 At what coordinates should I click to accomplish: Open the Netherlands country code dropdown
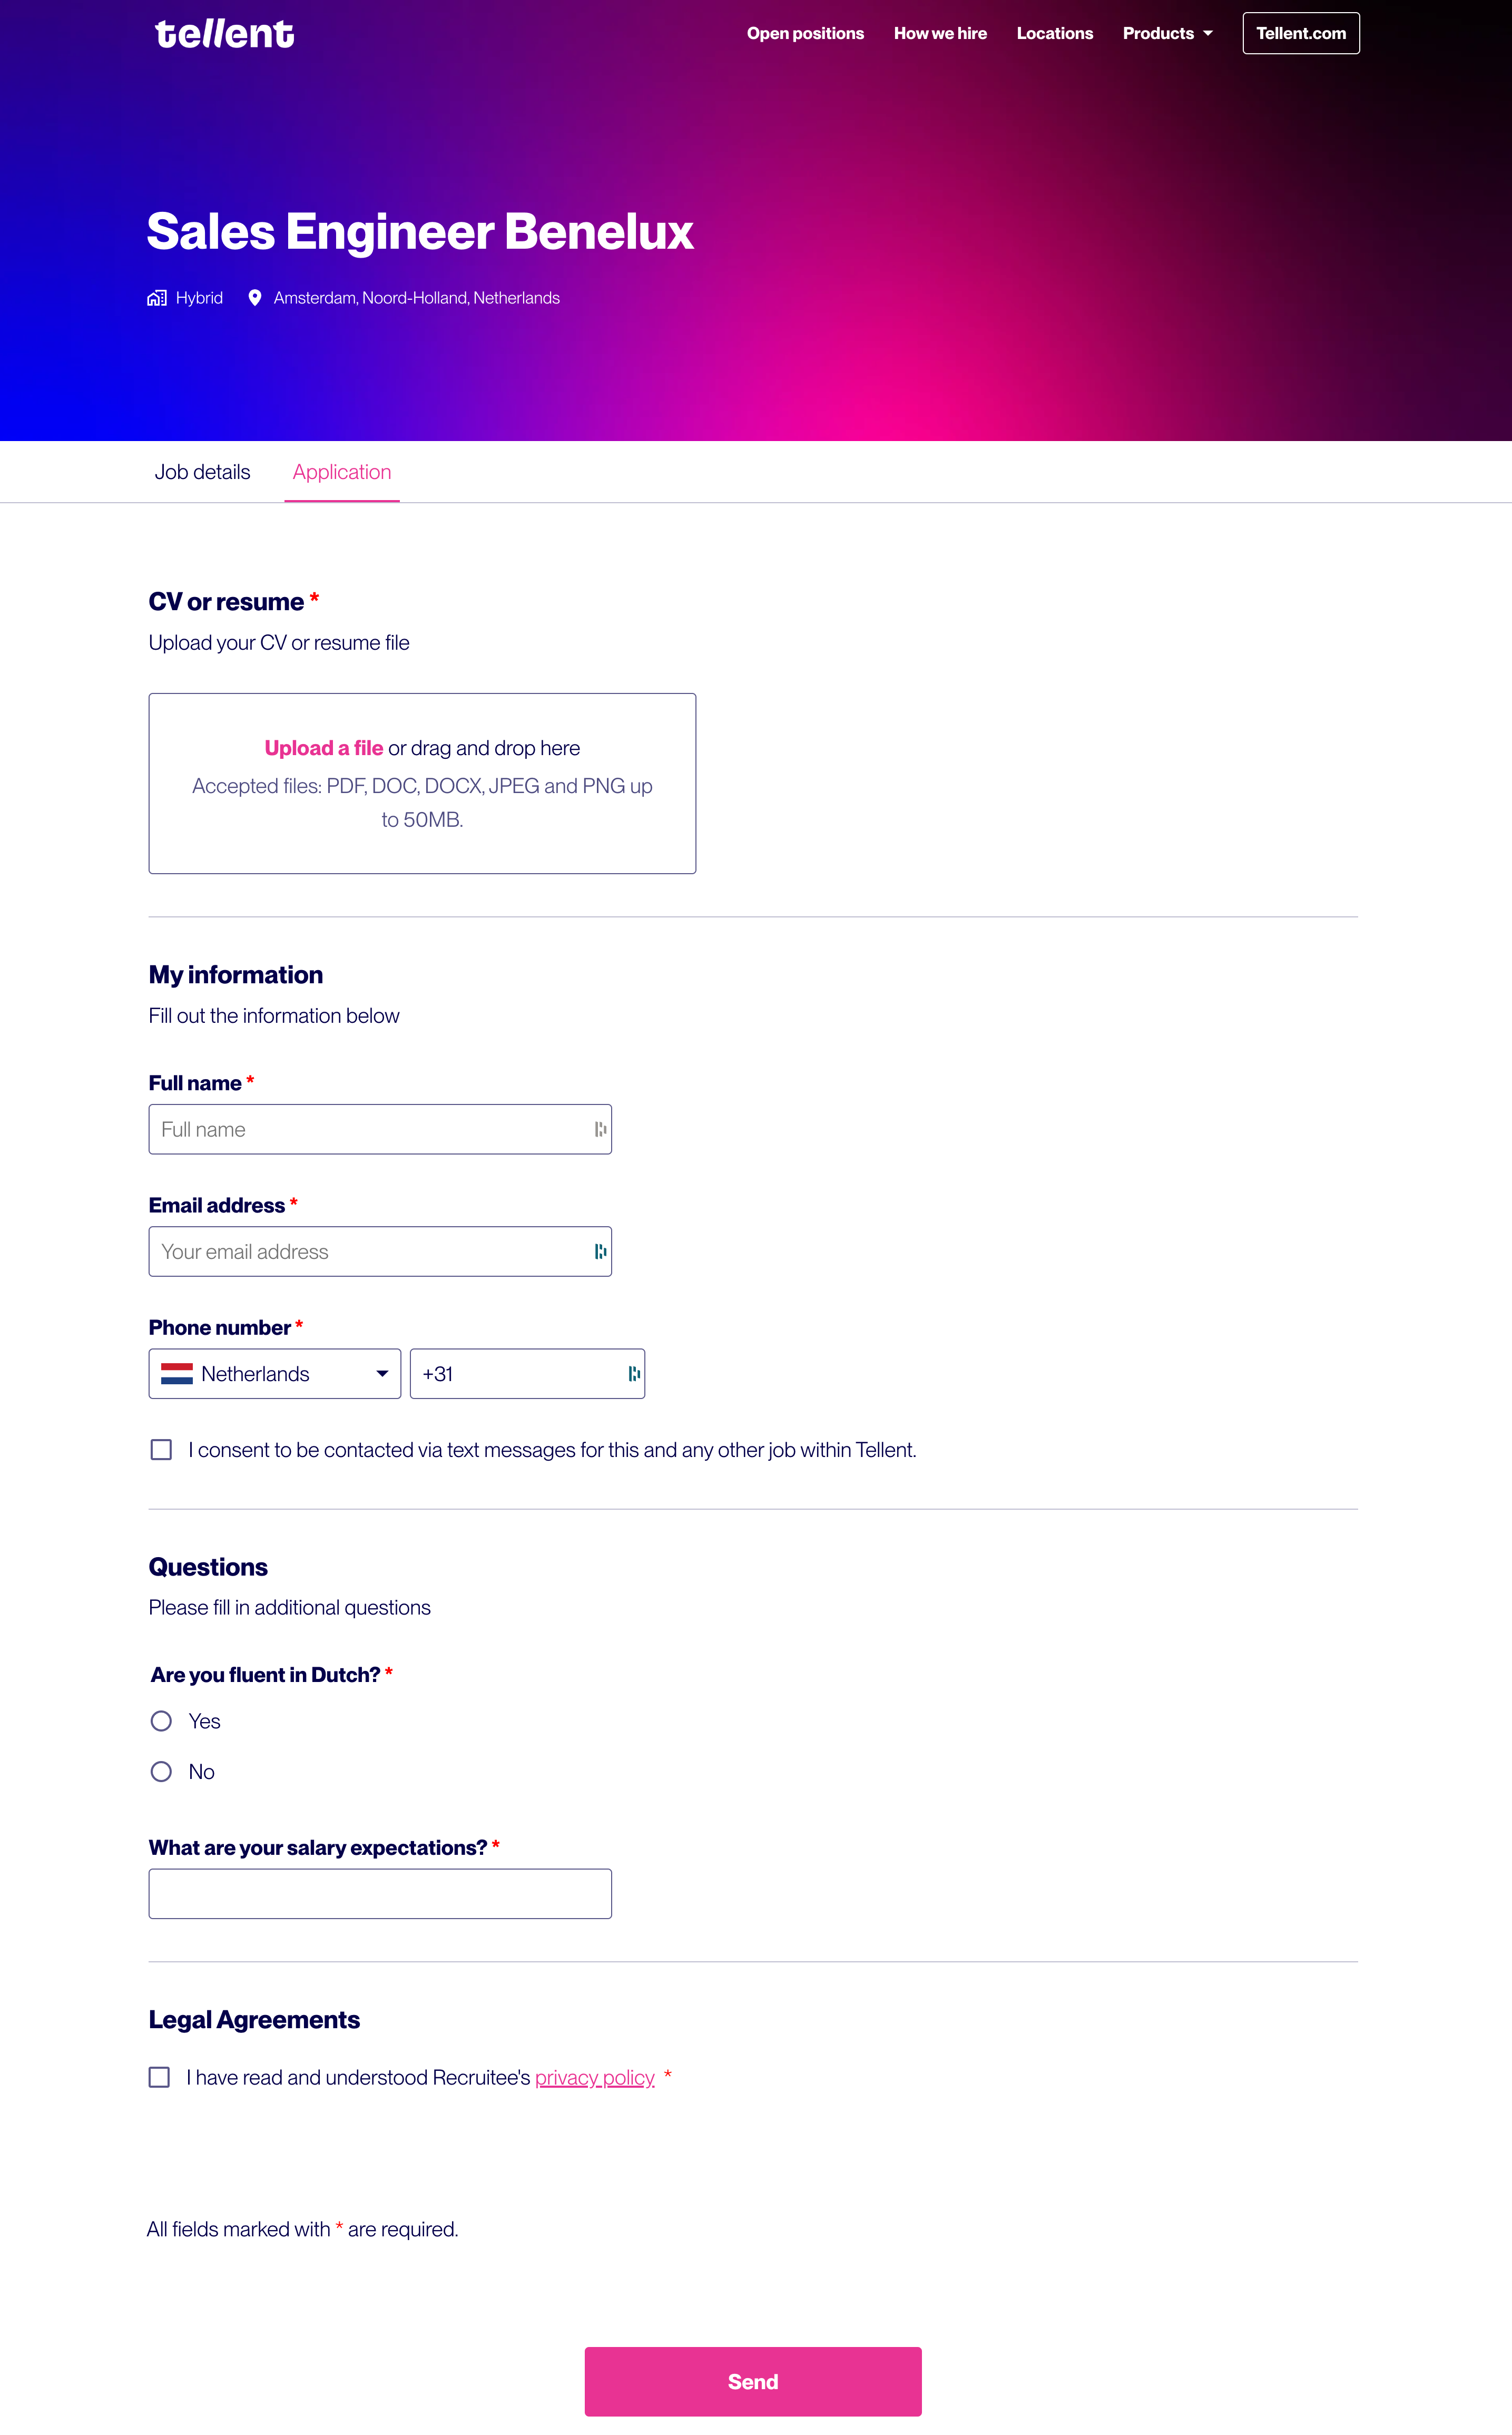coord(382,1374)
